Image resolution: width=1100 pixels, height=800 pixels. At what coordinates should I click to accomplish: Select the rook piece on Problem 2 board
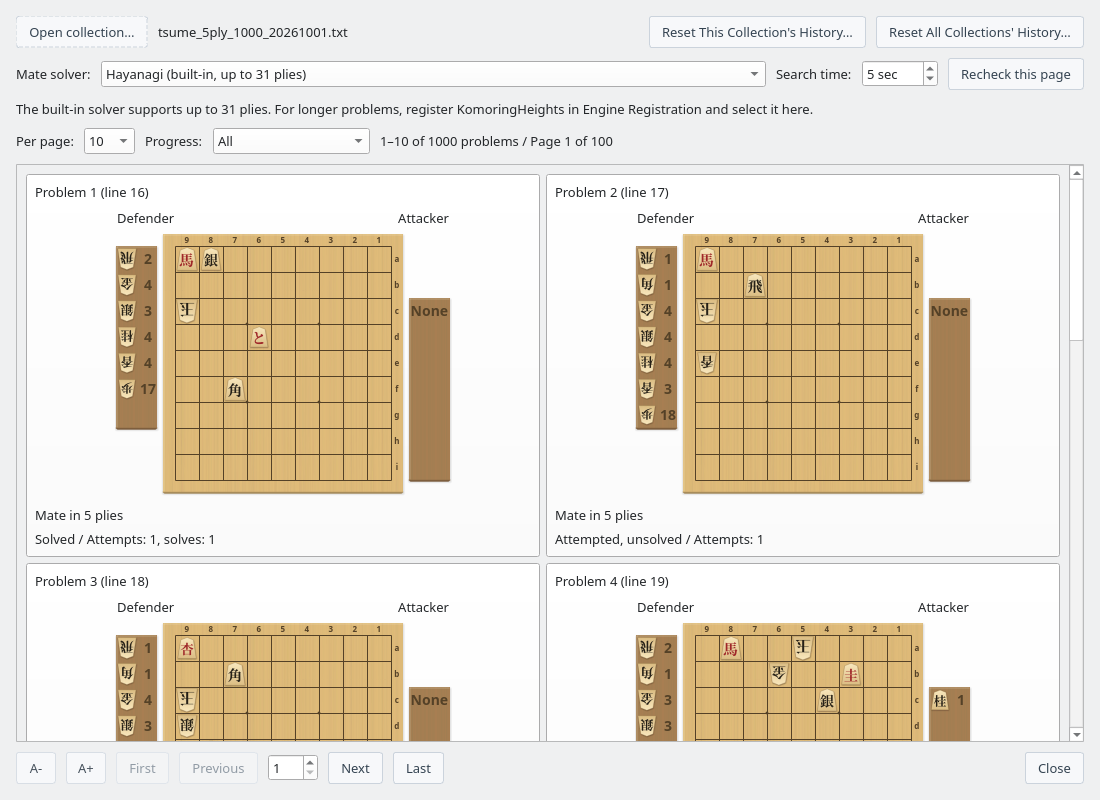[755, 285]
